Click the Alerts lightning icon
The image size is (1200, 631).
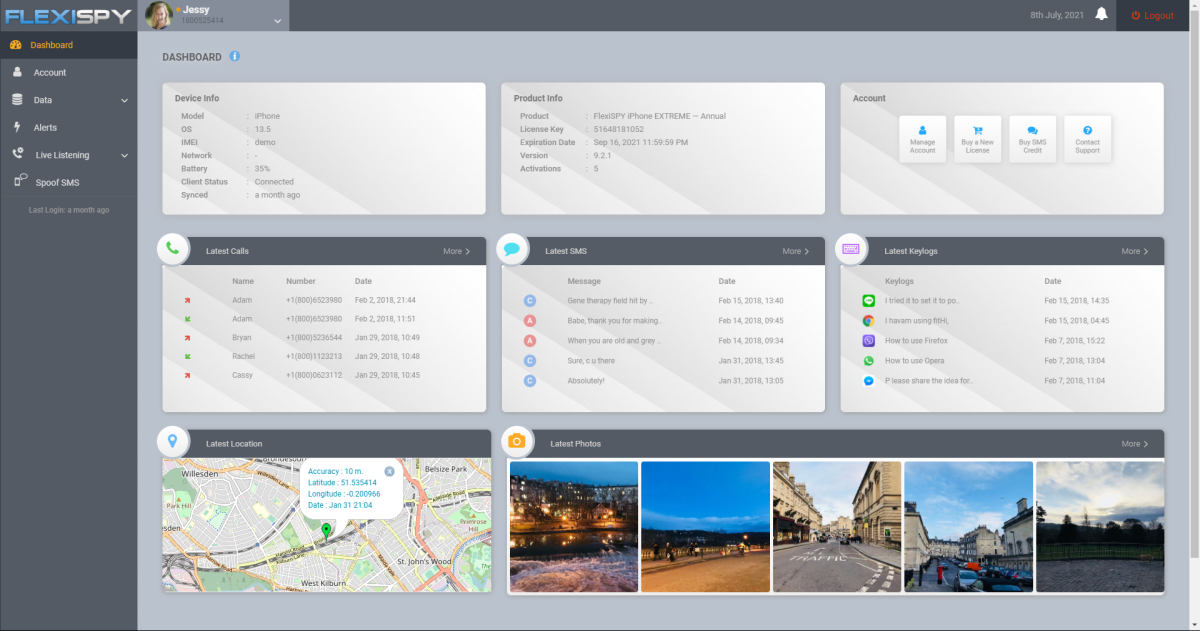pos(17,127)
